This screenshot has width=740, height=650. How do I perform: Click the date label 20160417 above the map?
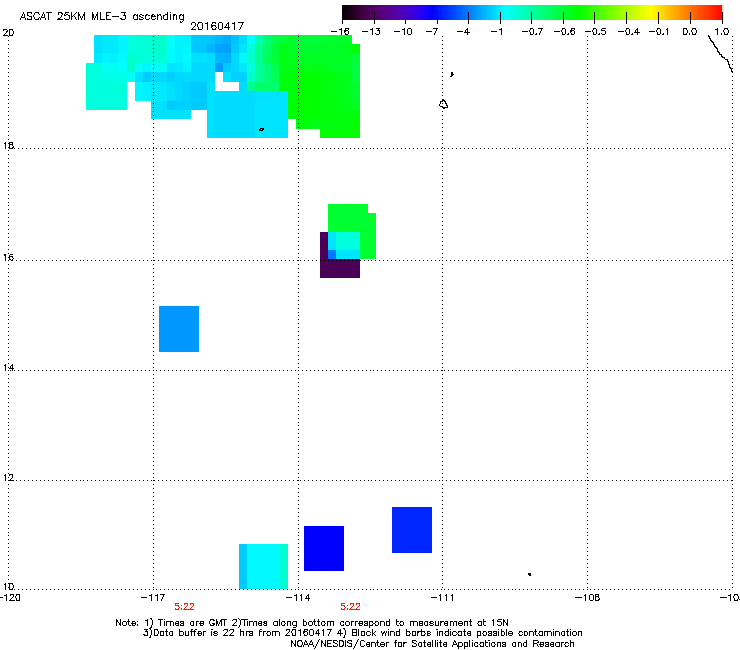217,26
